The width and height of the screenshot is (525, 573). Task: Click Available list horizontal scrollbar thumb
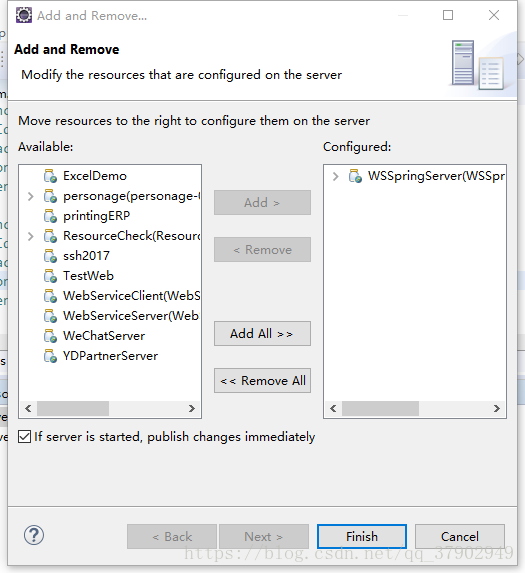(x=73, y=409)
